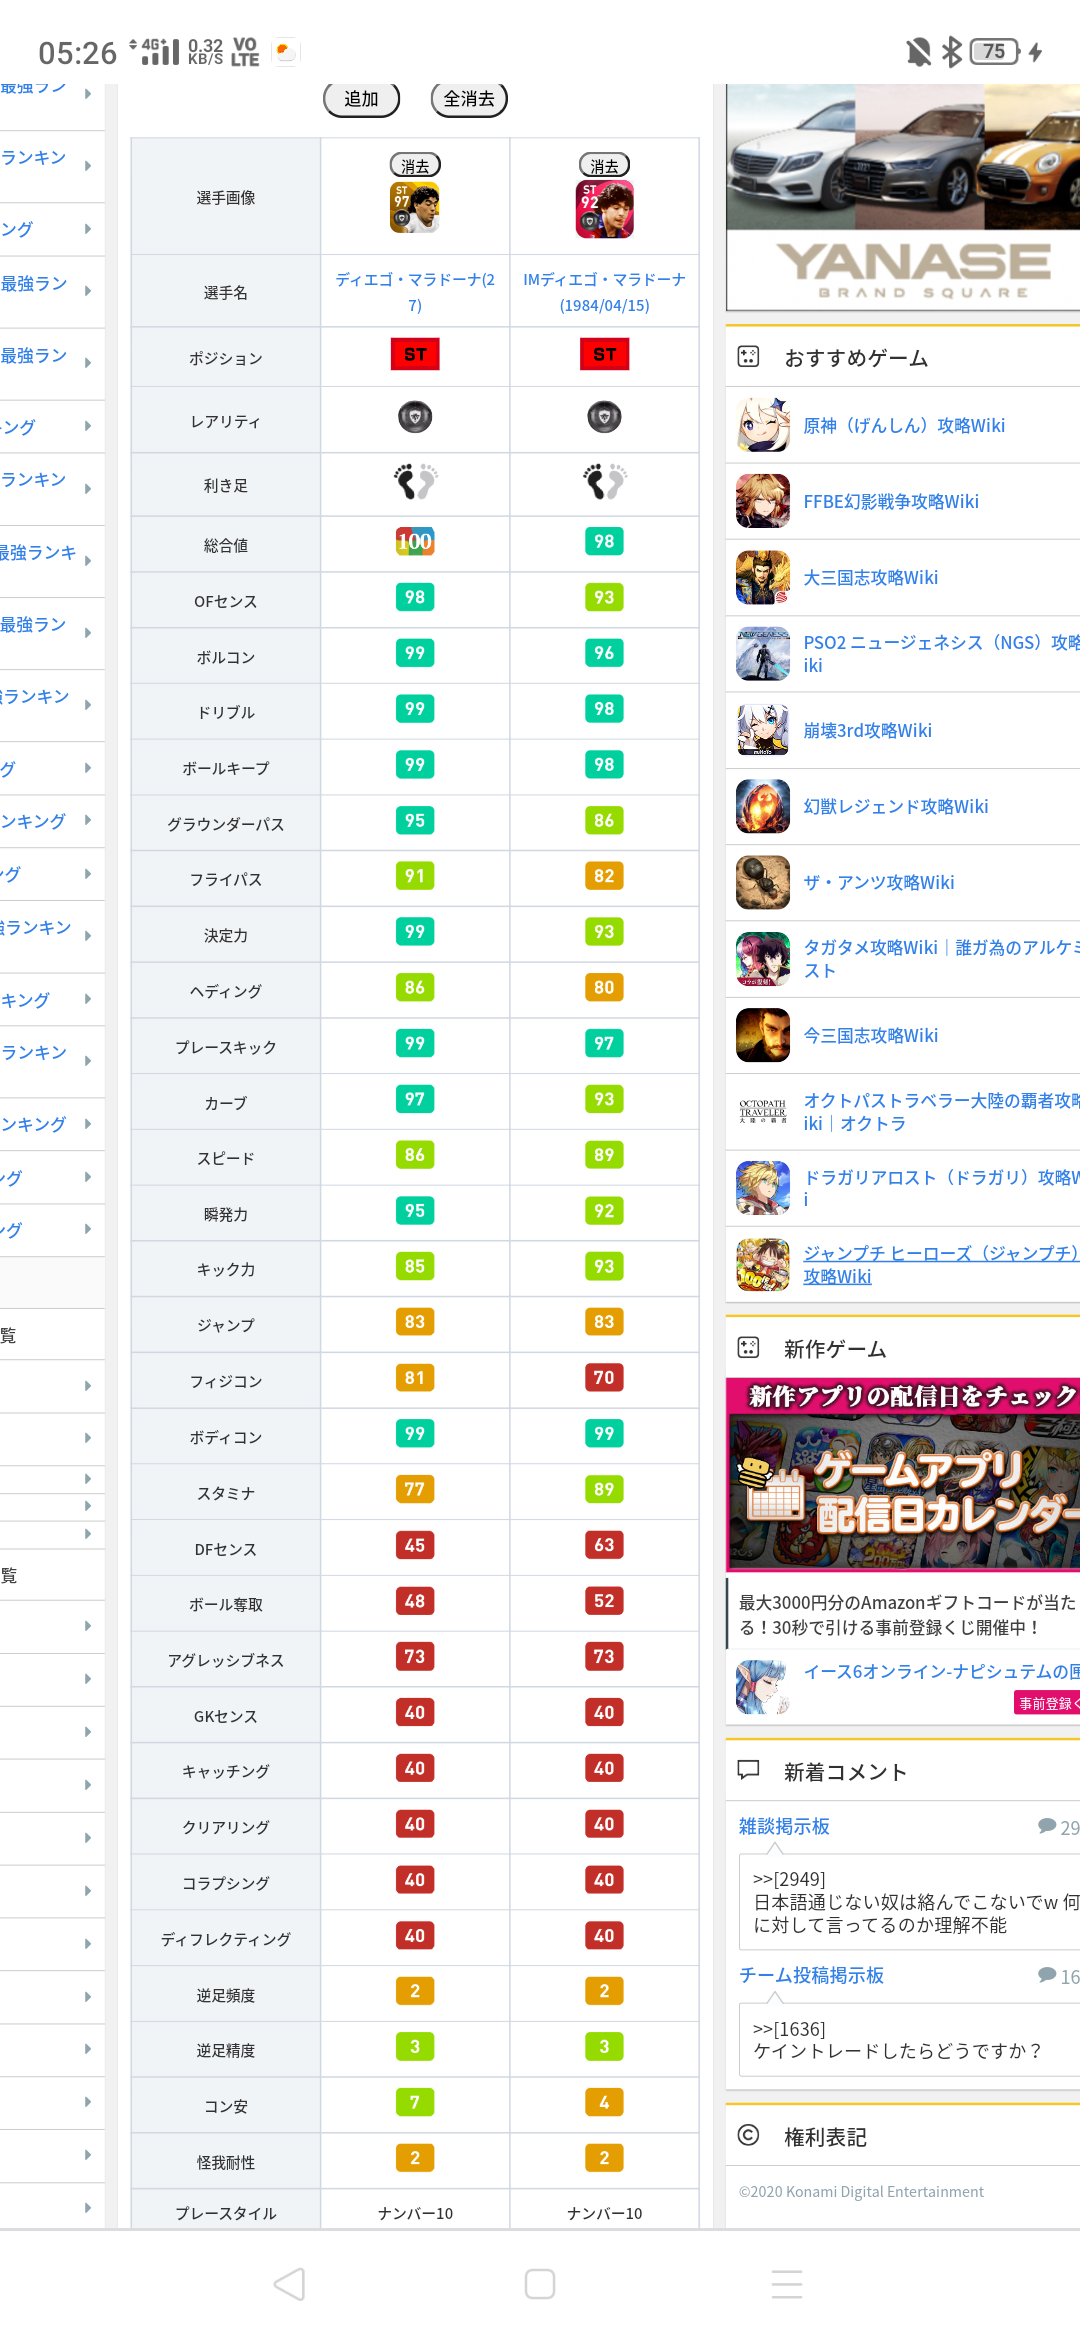Tap the 幻獣レジェンド game icon
Screen dimensions: 1080x2340
point(763,806)
